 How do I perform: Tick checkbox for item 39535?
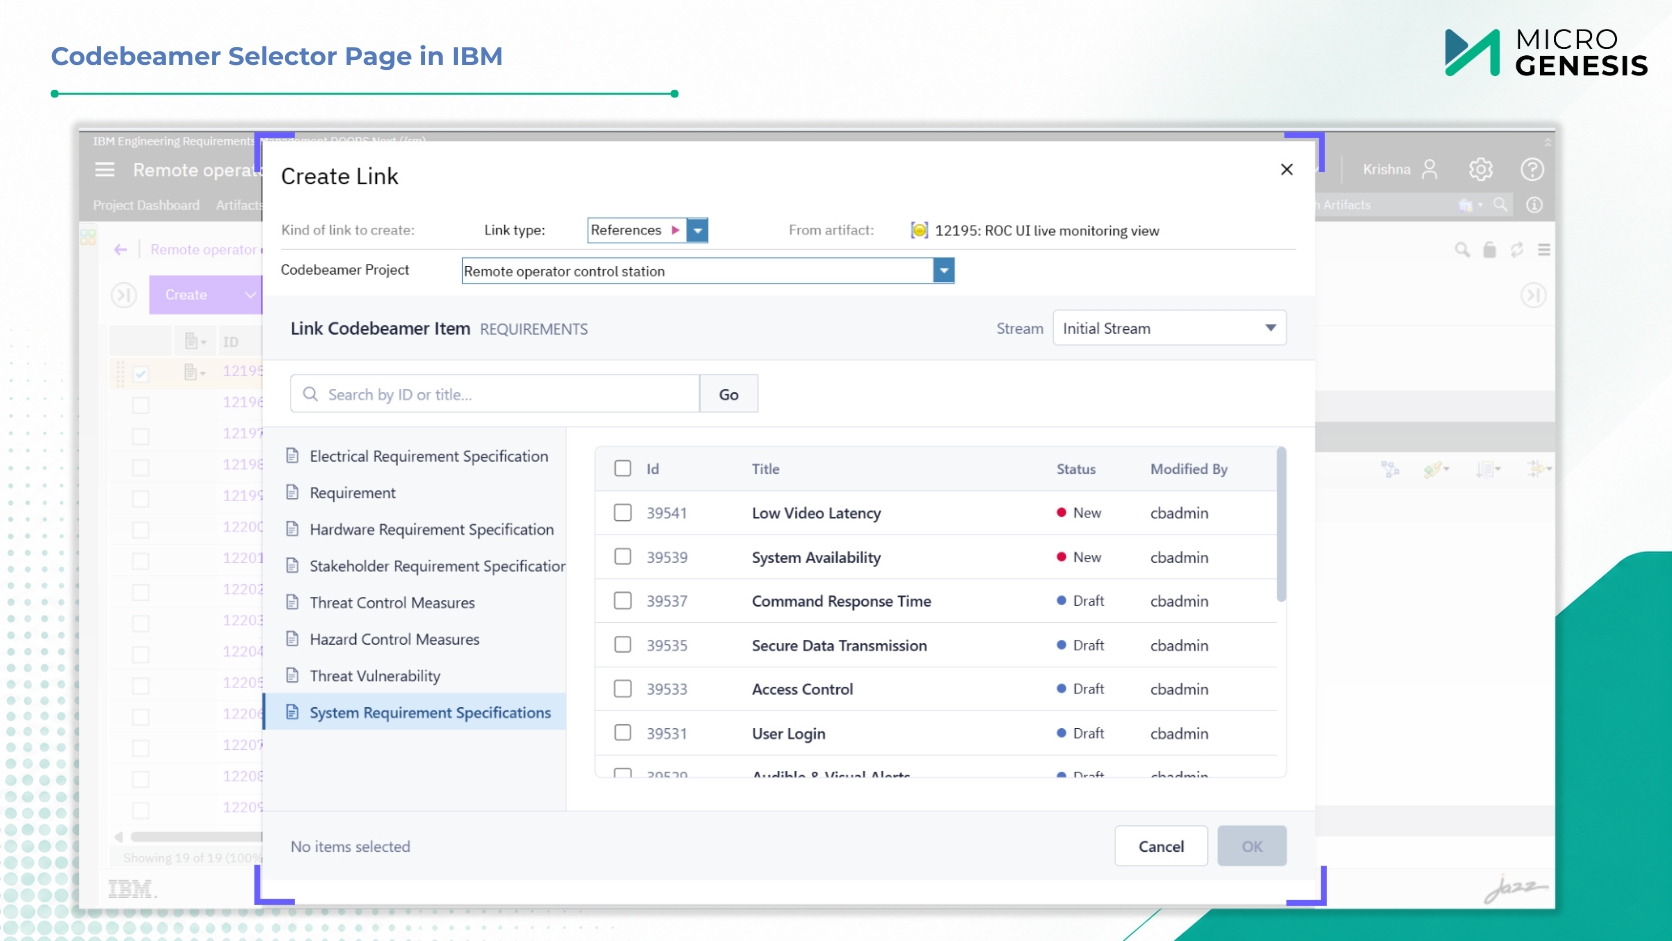point(623,644)
